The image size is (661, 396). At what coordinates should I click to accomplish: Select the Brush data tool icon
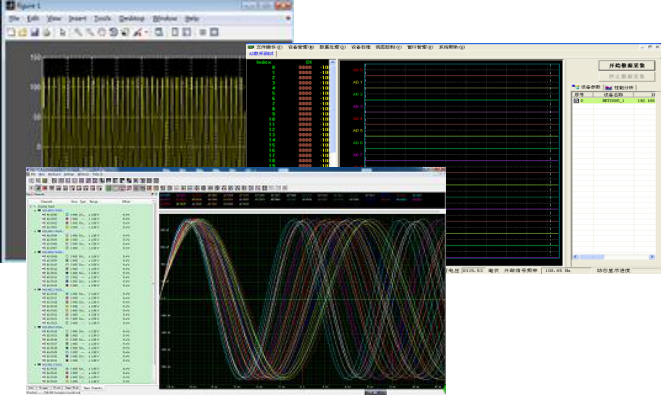(138, 32)
